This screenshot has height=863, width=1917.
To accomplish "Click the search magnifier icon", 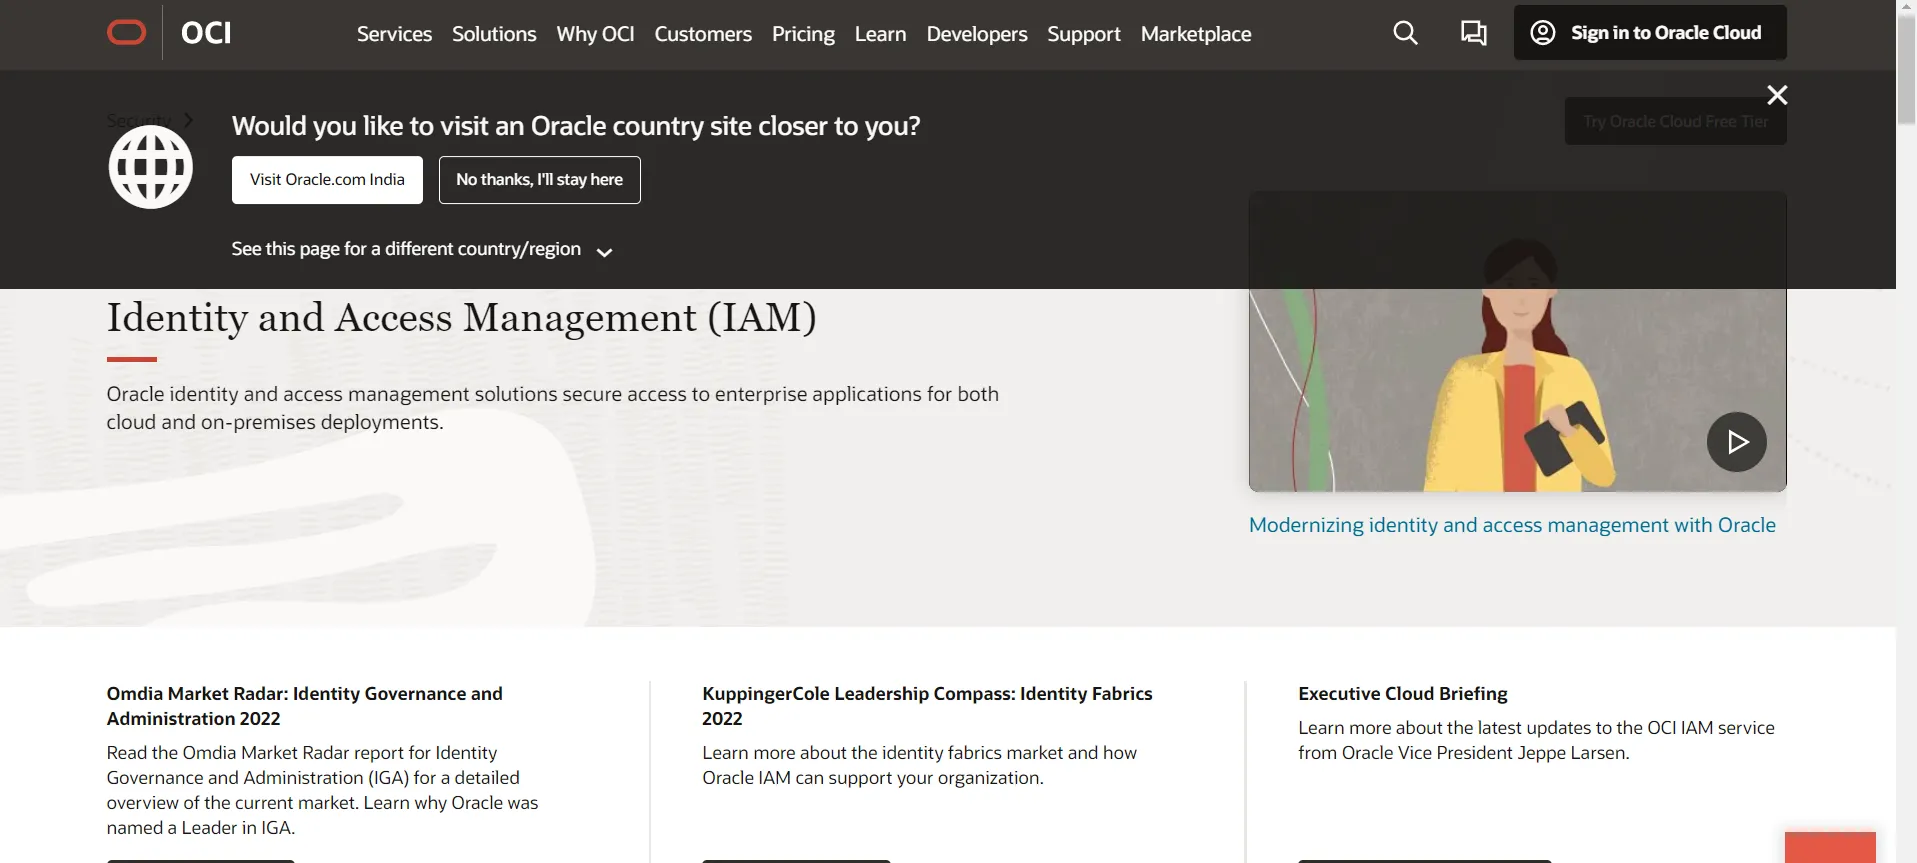I will coord(1405,33).
